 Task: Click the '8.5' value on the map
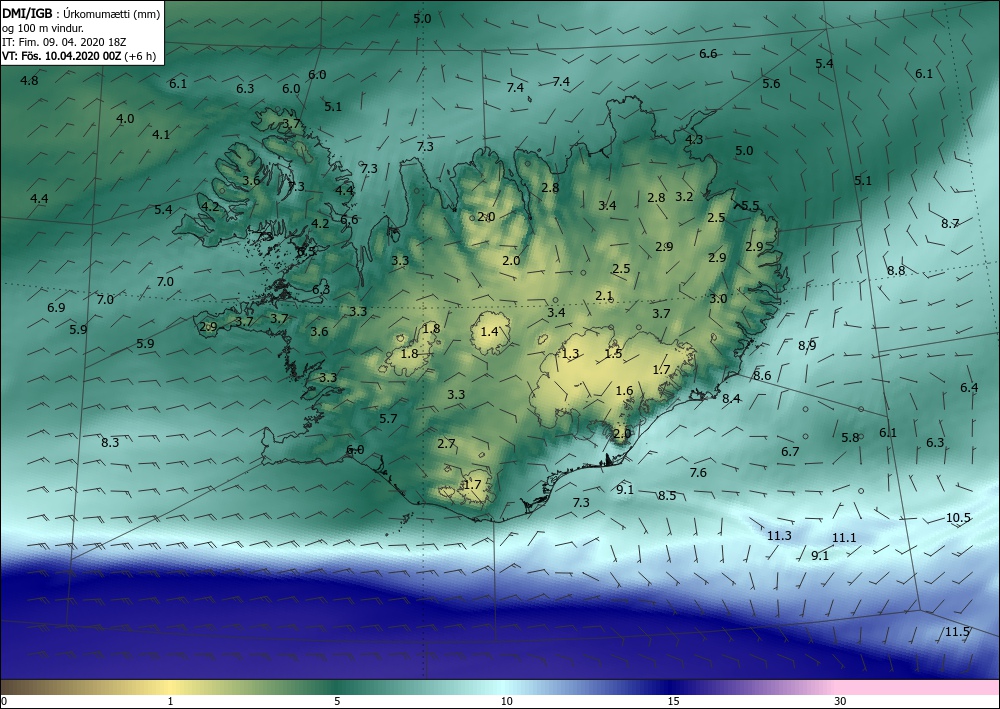click(667, 495)
